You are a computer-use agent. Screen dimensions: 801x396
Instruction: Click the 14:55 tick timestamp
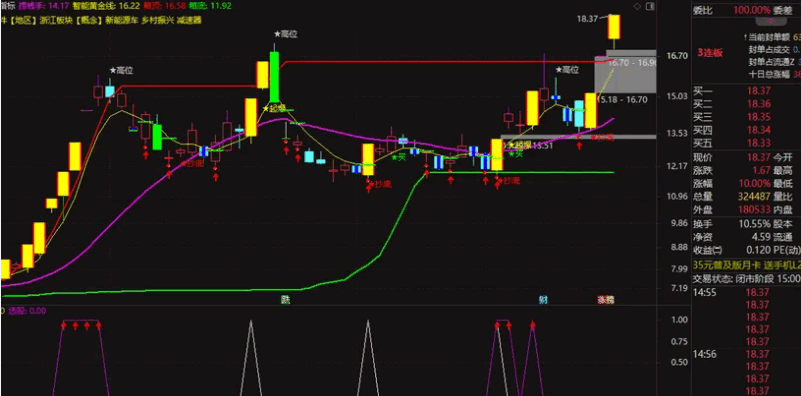705,293
